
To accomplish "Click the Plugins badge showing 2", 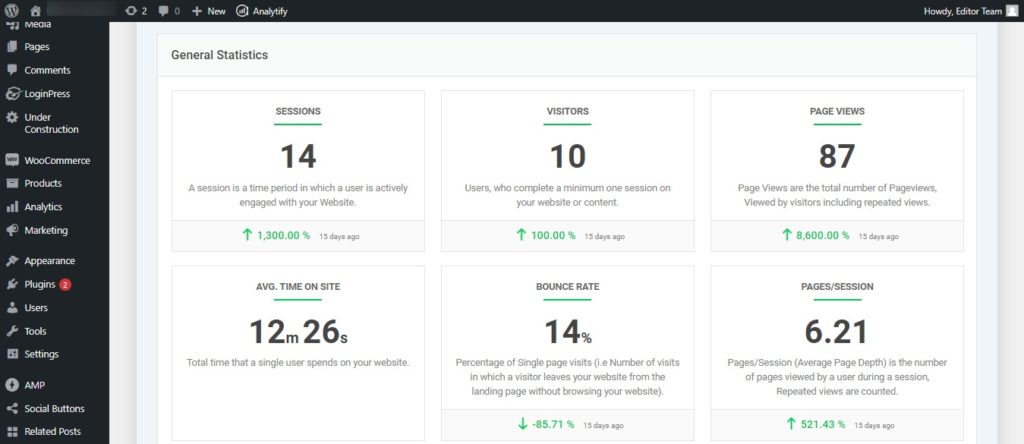I will [65, 285].
